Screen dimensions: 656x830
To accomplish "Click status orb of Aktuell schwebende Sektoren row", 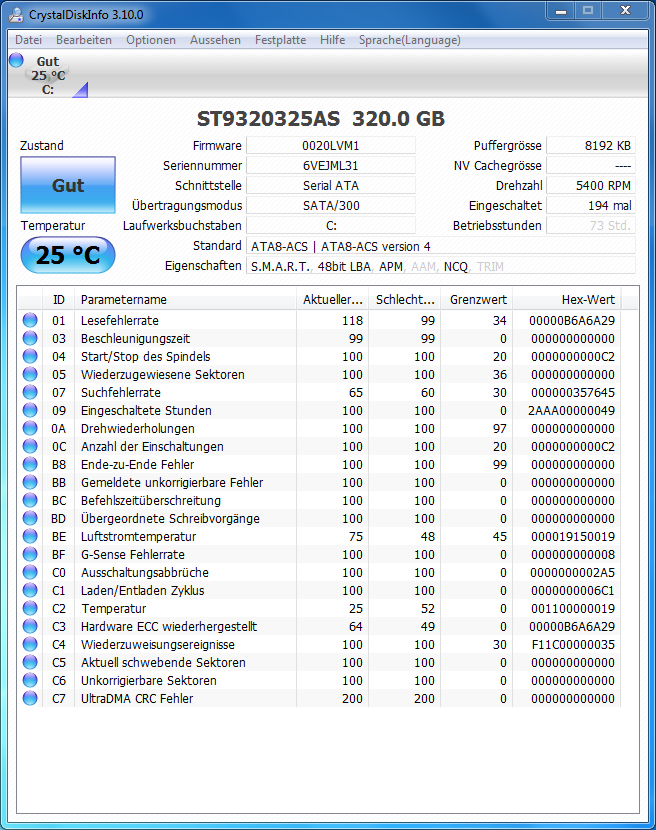I will tap(30, 662).
